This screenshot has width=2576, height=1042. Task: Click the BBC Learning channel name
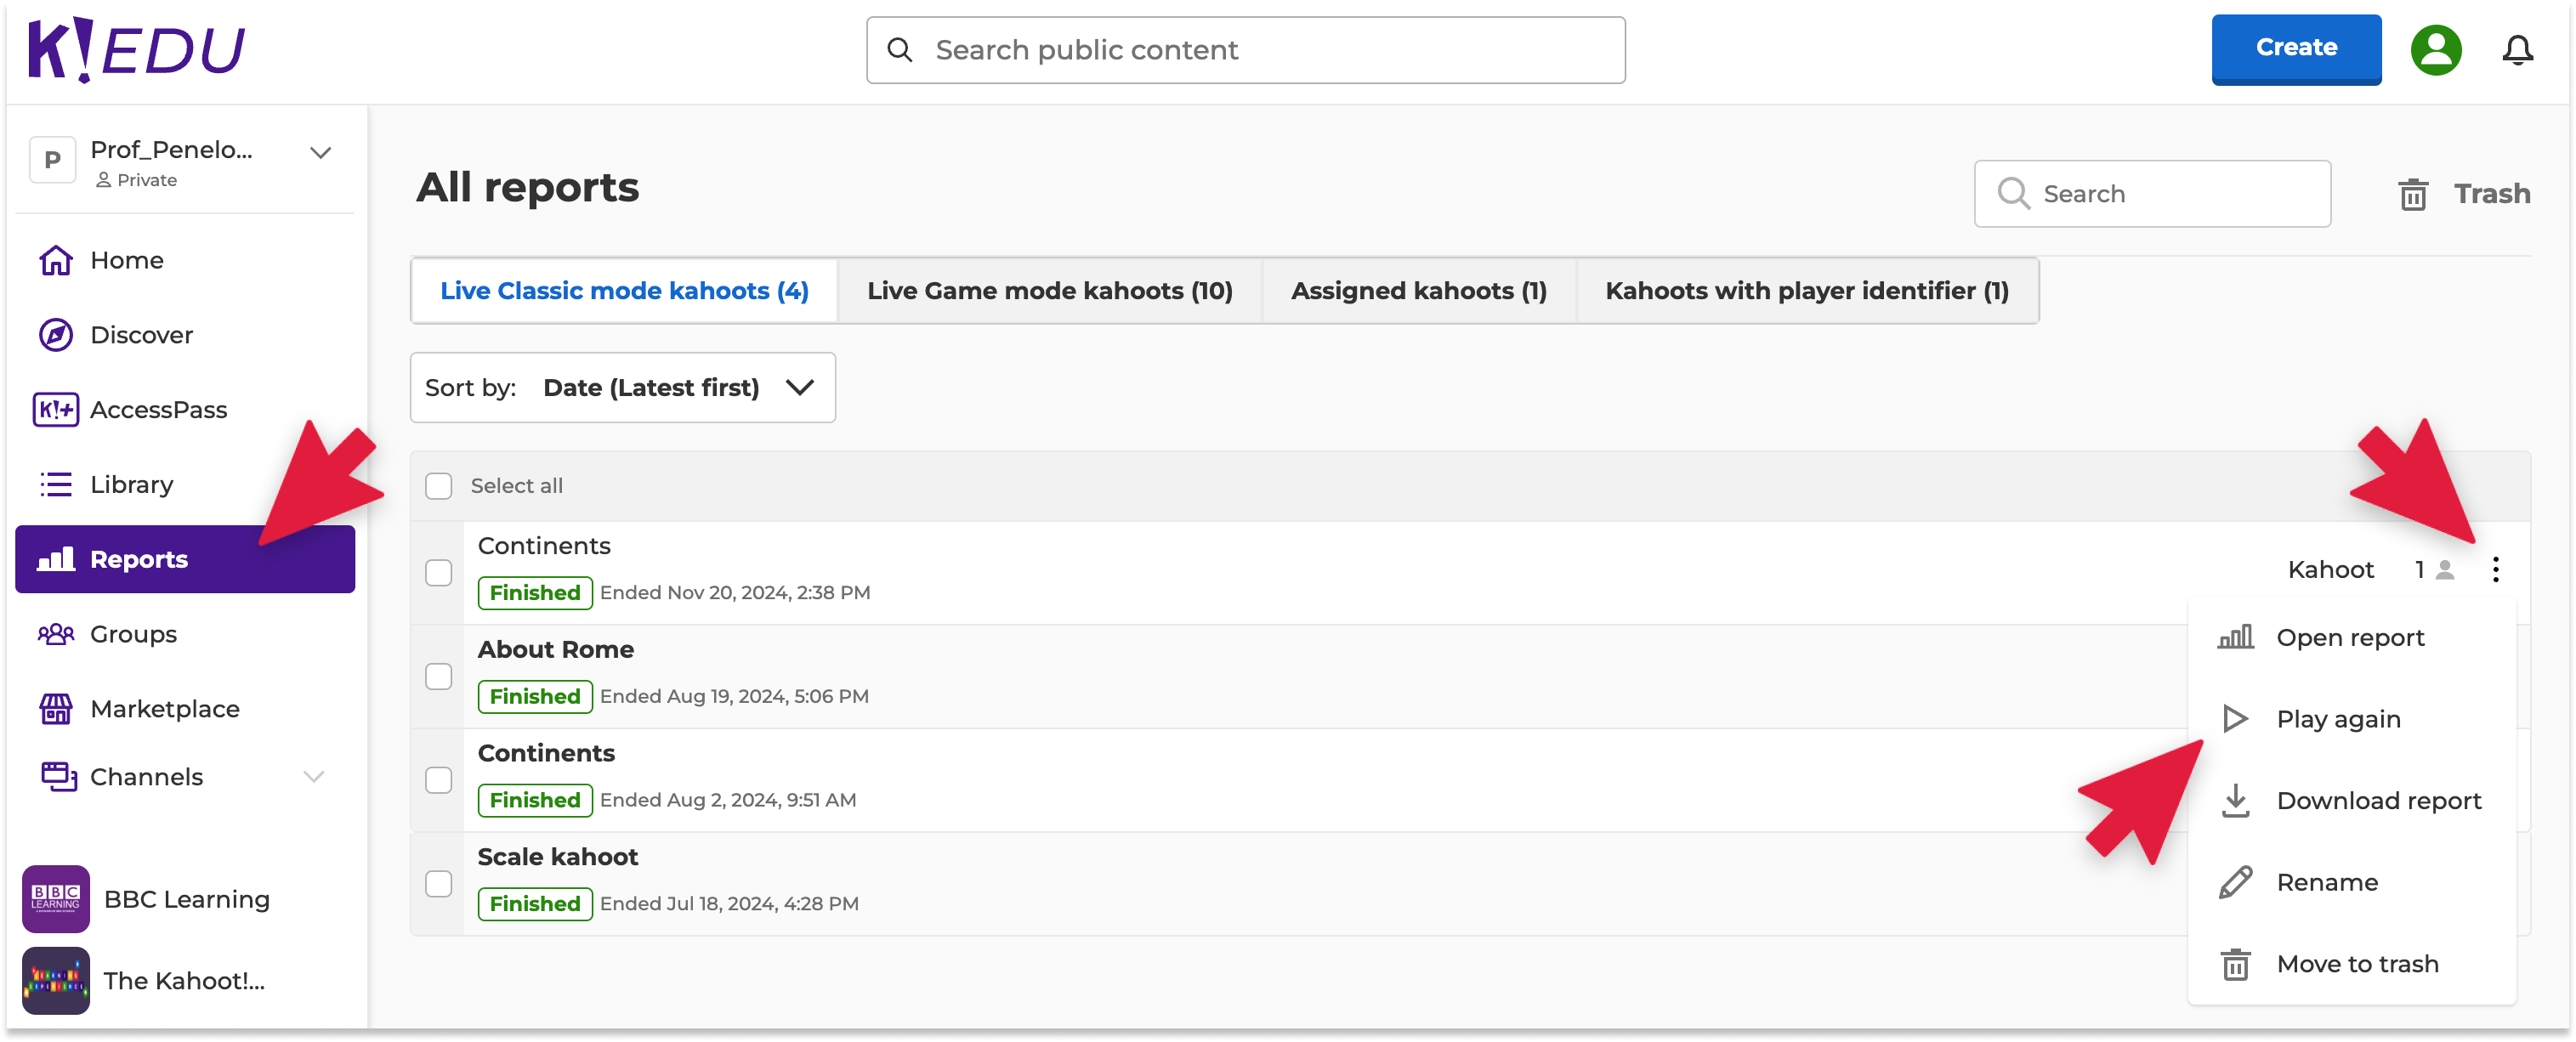pyautogui.click(x=187, y=899)
